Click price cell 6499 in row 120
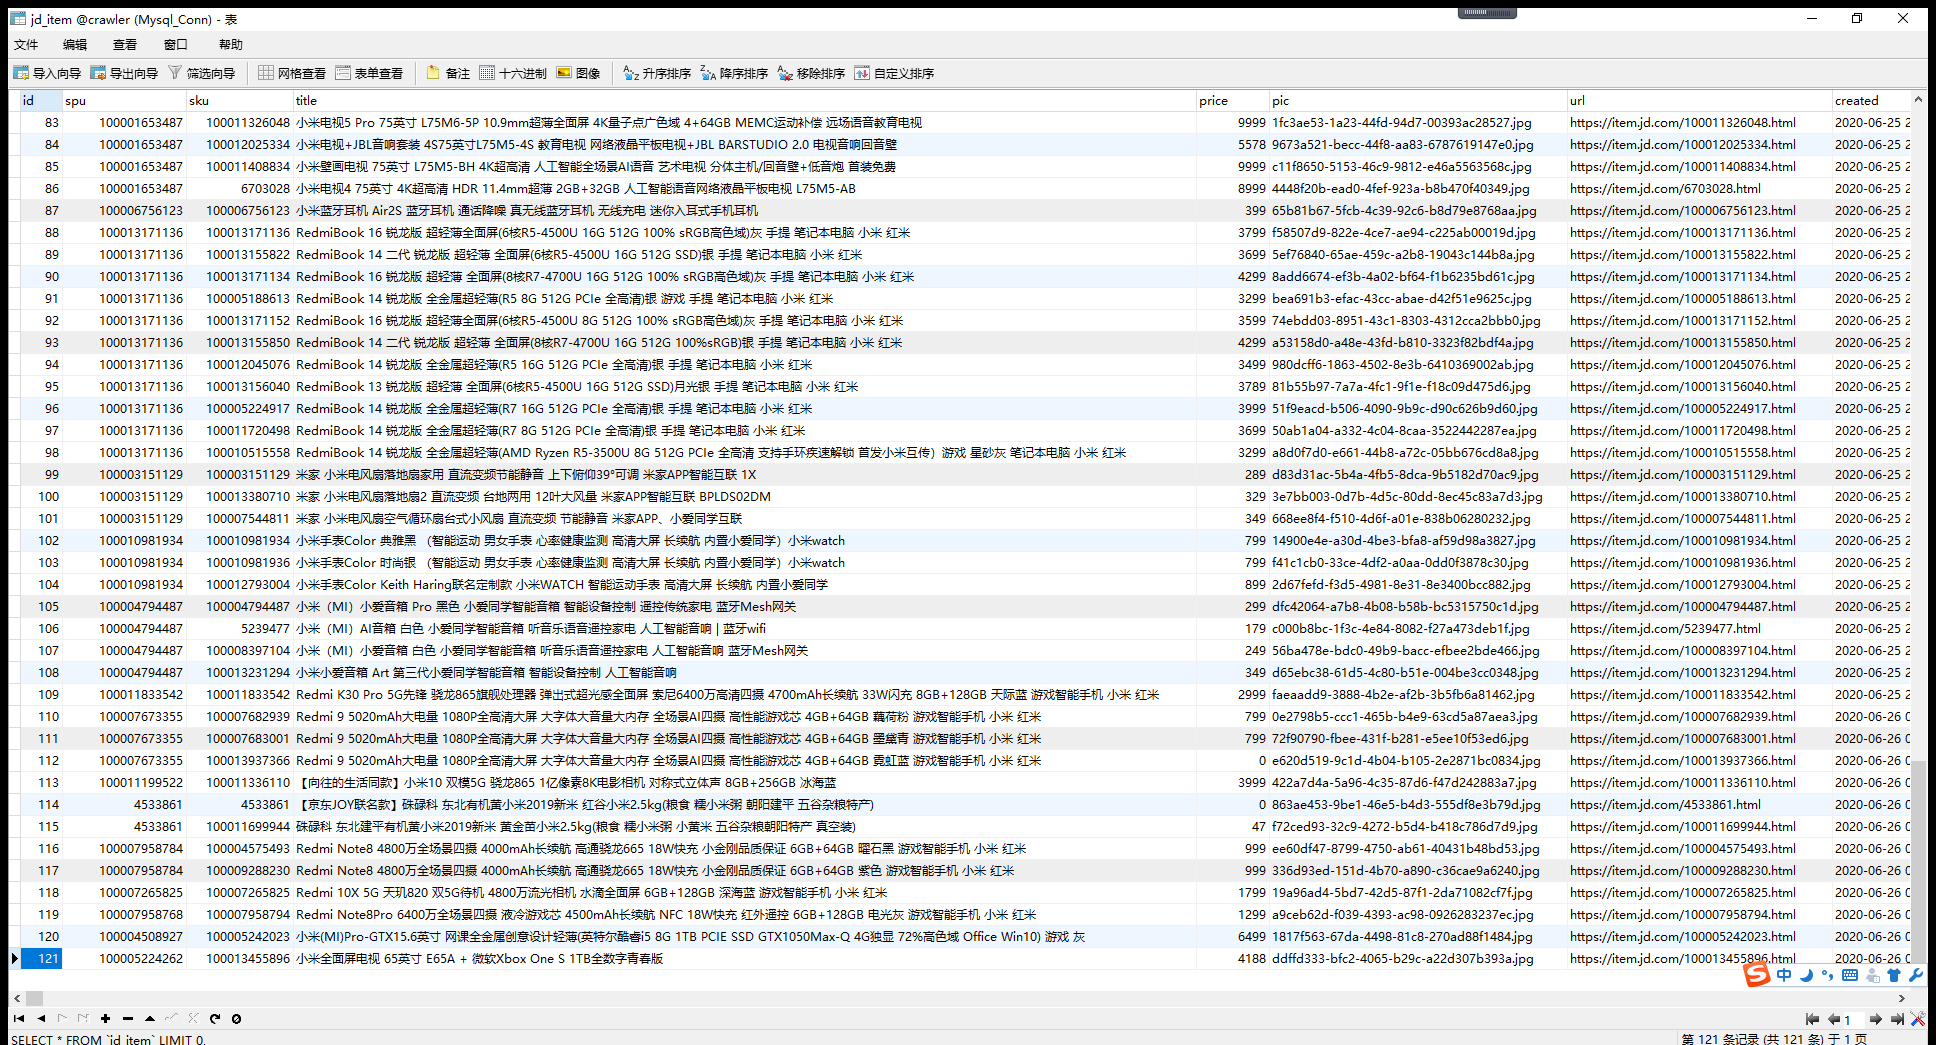The width and height of the screenshot is (1936, 1045). point(1232,936)
